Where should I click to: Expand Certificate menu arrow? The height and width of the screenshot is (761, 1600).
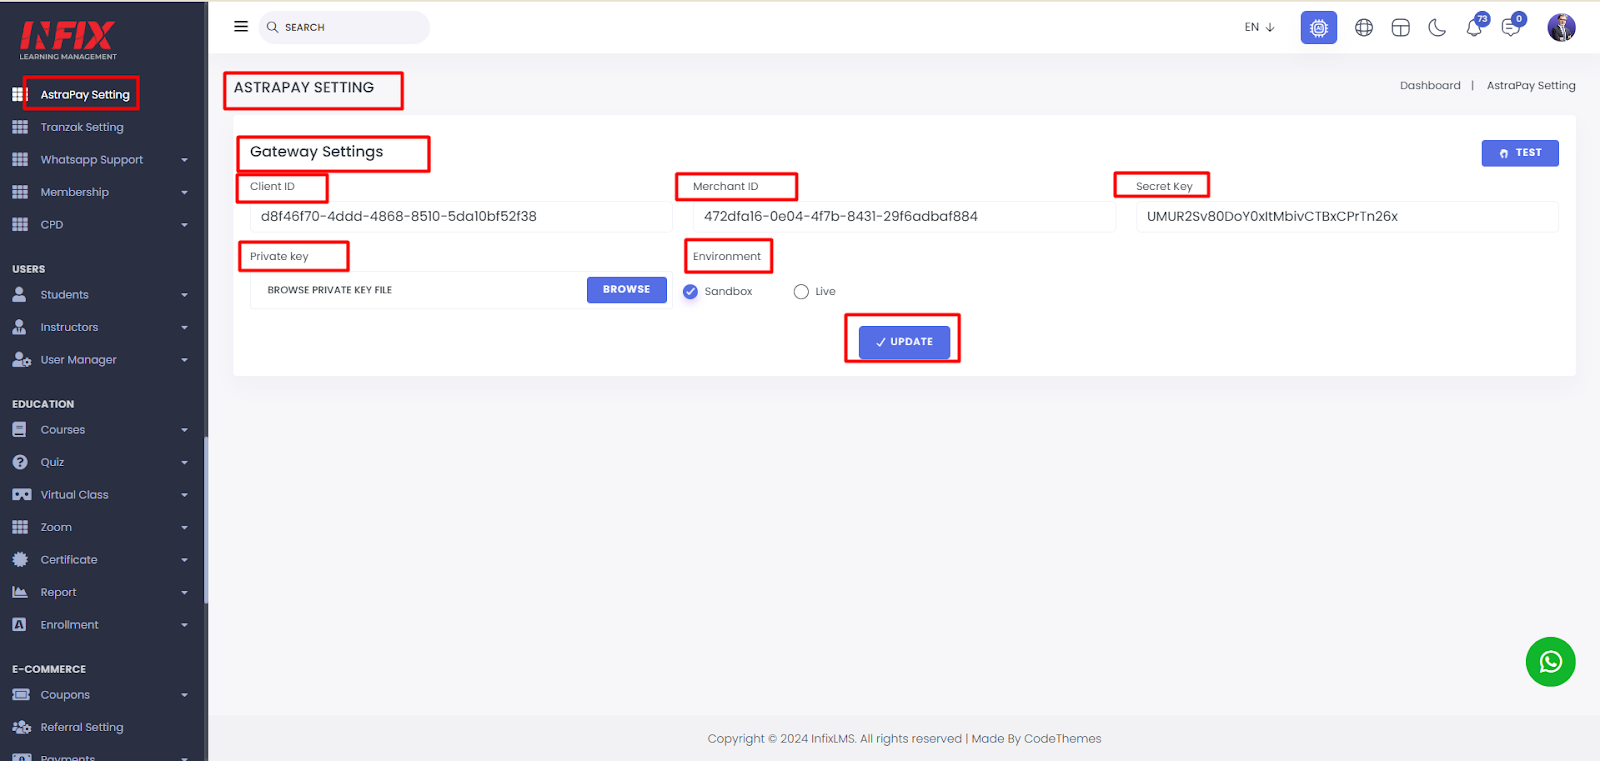(184, 560)
